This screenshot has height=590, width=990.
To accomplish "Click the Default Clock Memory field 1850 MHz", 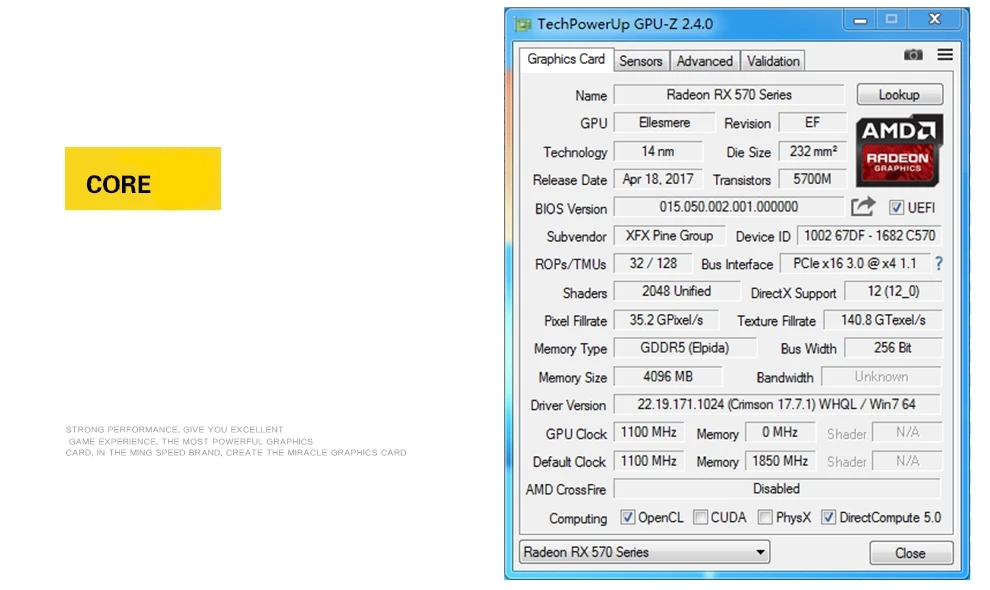I will pos(780,461).
